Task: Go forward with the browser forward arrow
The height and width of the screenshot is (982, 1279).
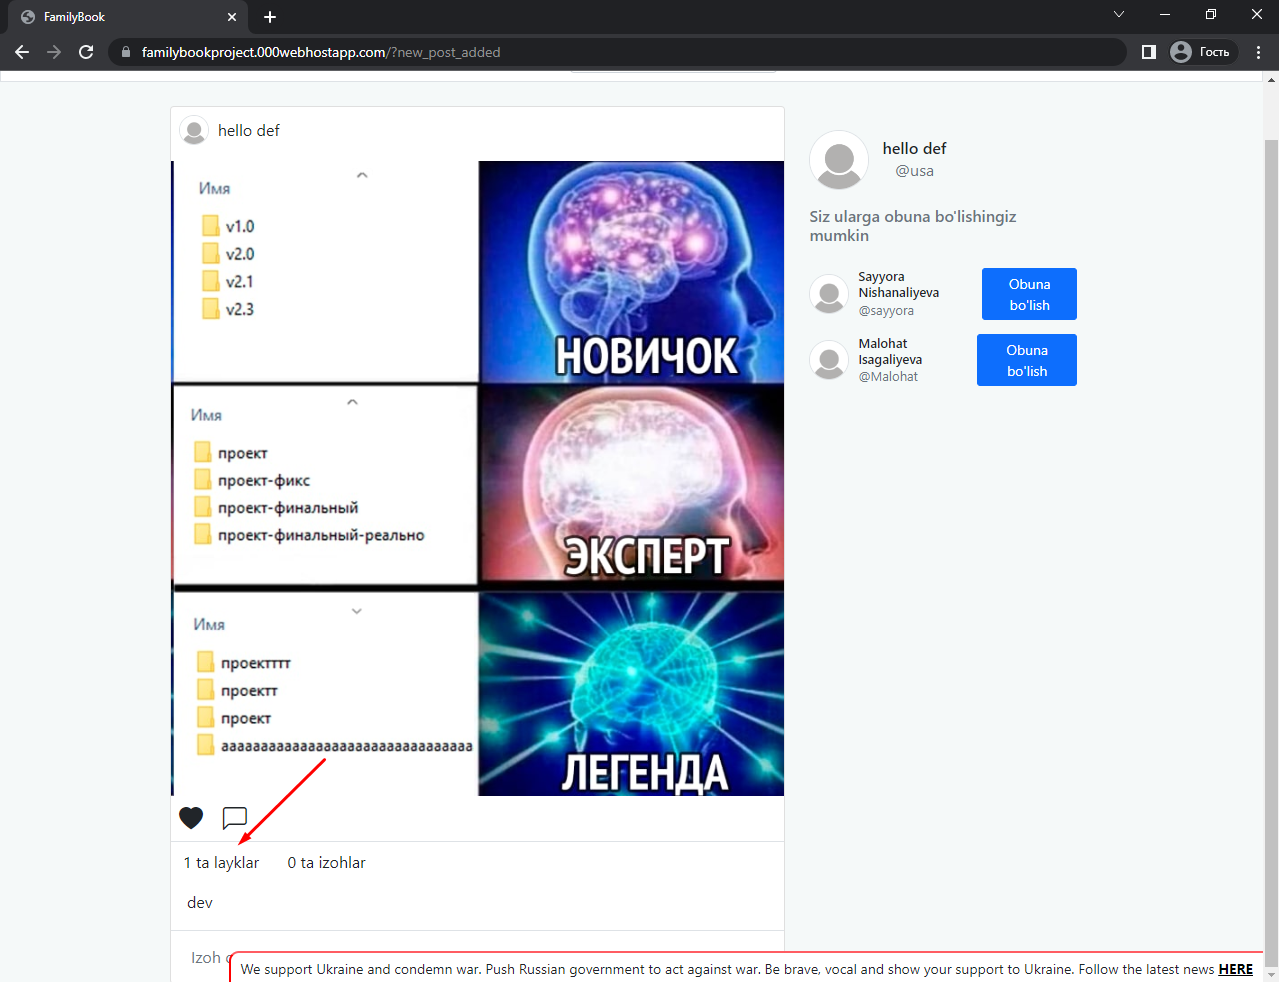Action: [x=54, y=52]
